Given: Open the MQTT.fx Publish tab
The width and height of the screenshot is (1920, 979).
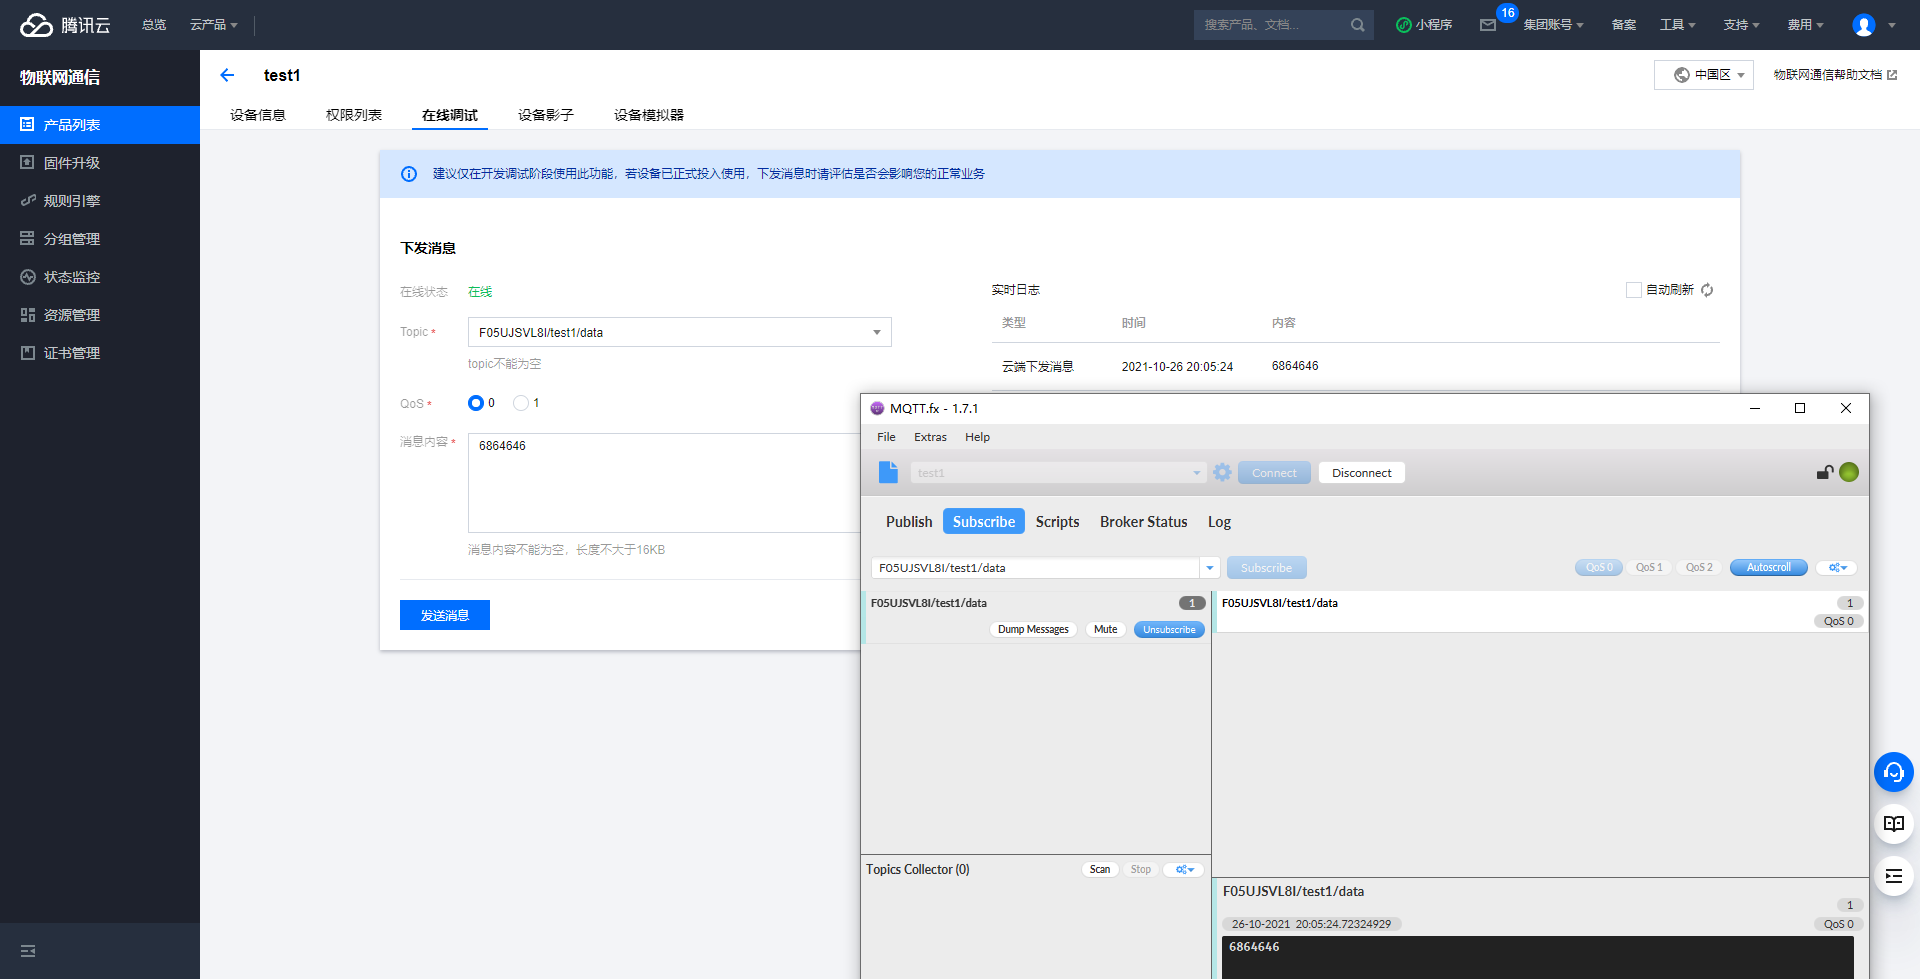Looking at the screenshot, I should coord(909,522).
